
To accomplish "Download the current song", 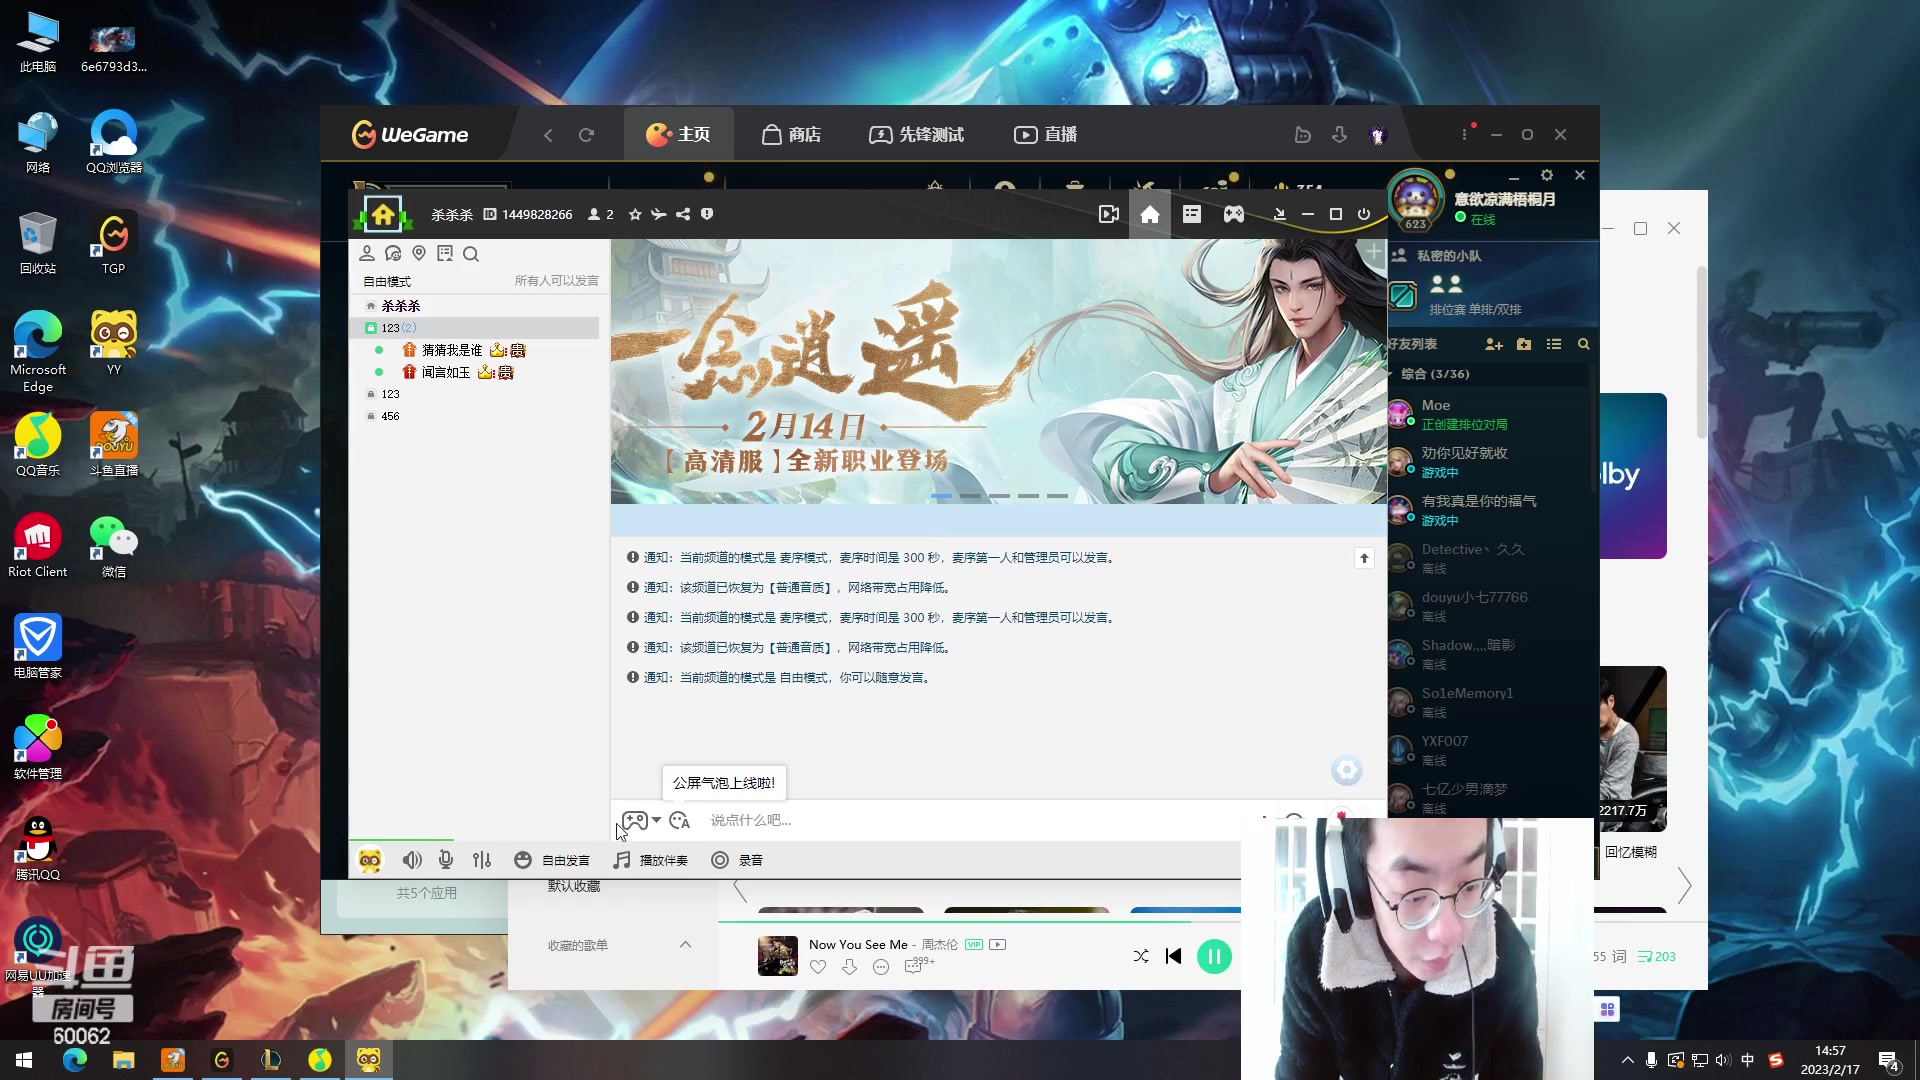I will (x=849, y=967).
